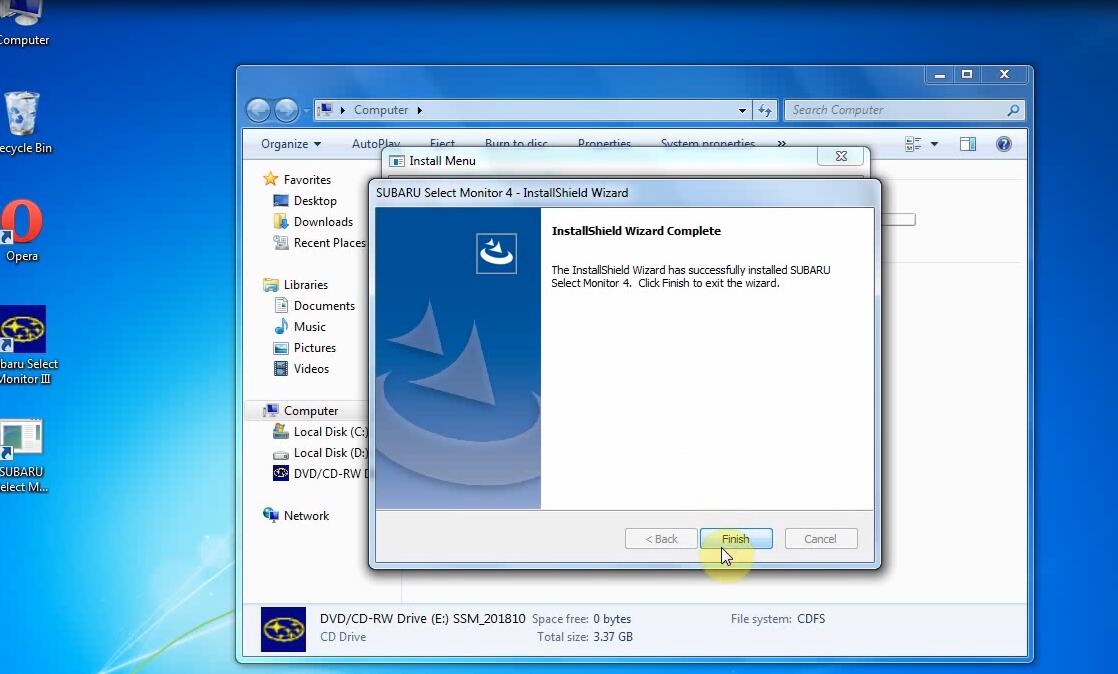
Task: Change the view with the view icon
Action: (913, 144)
